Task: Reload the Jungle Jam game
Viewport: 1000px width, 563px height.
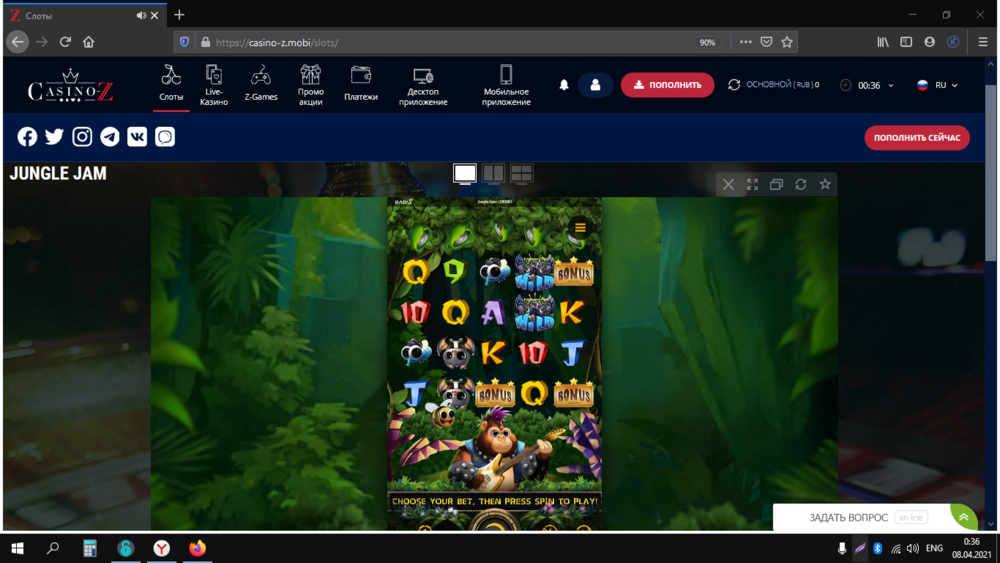Action: (x=801, y=184)
